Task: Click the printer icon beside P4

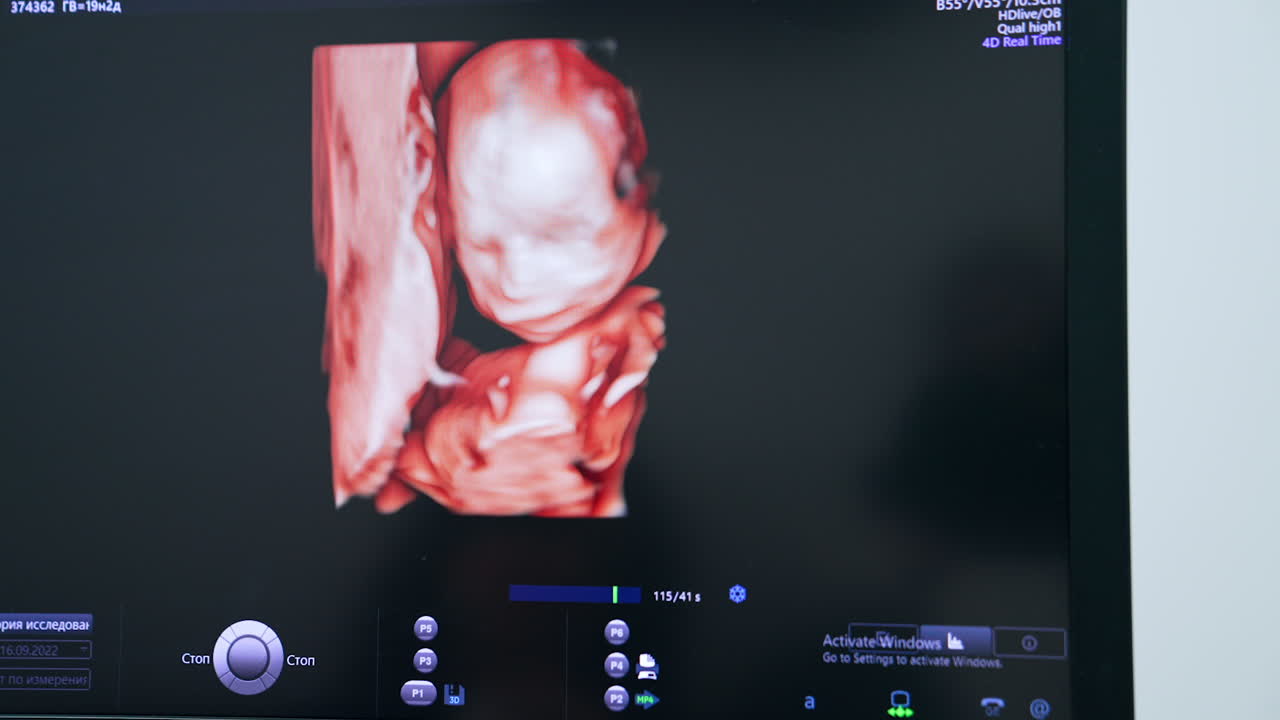Action: pyautogui.click(x=648, y=665)
